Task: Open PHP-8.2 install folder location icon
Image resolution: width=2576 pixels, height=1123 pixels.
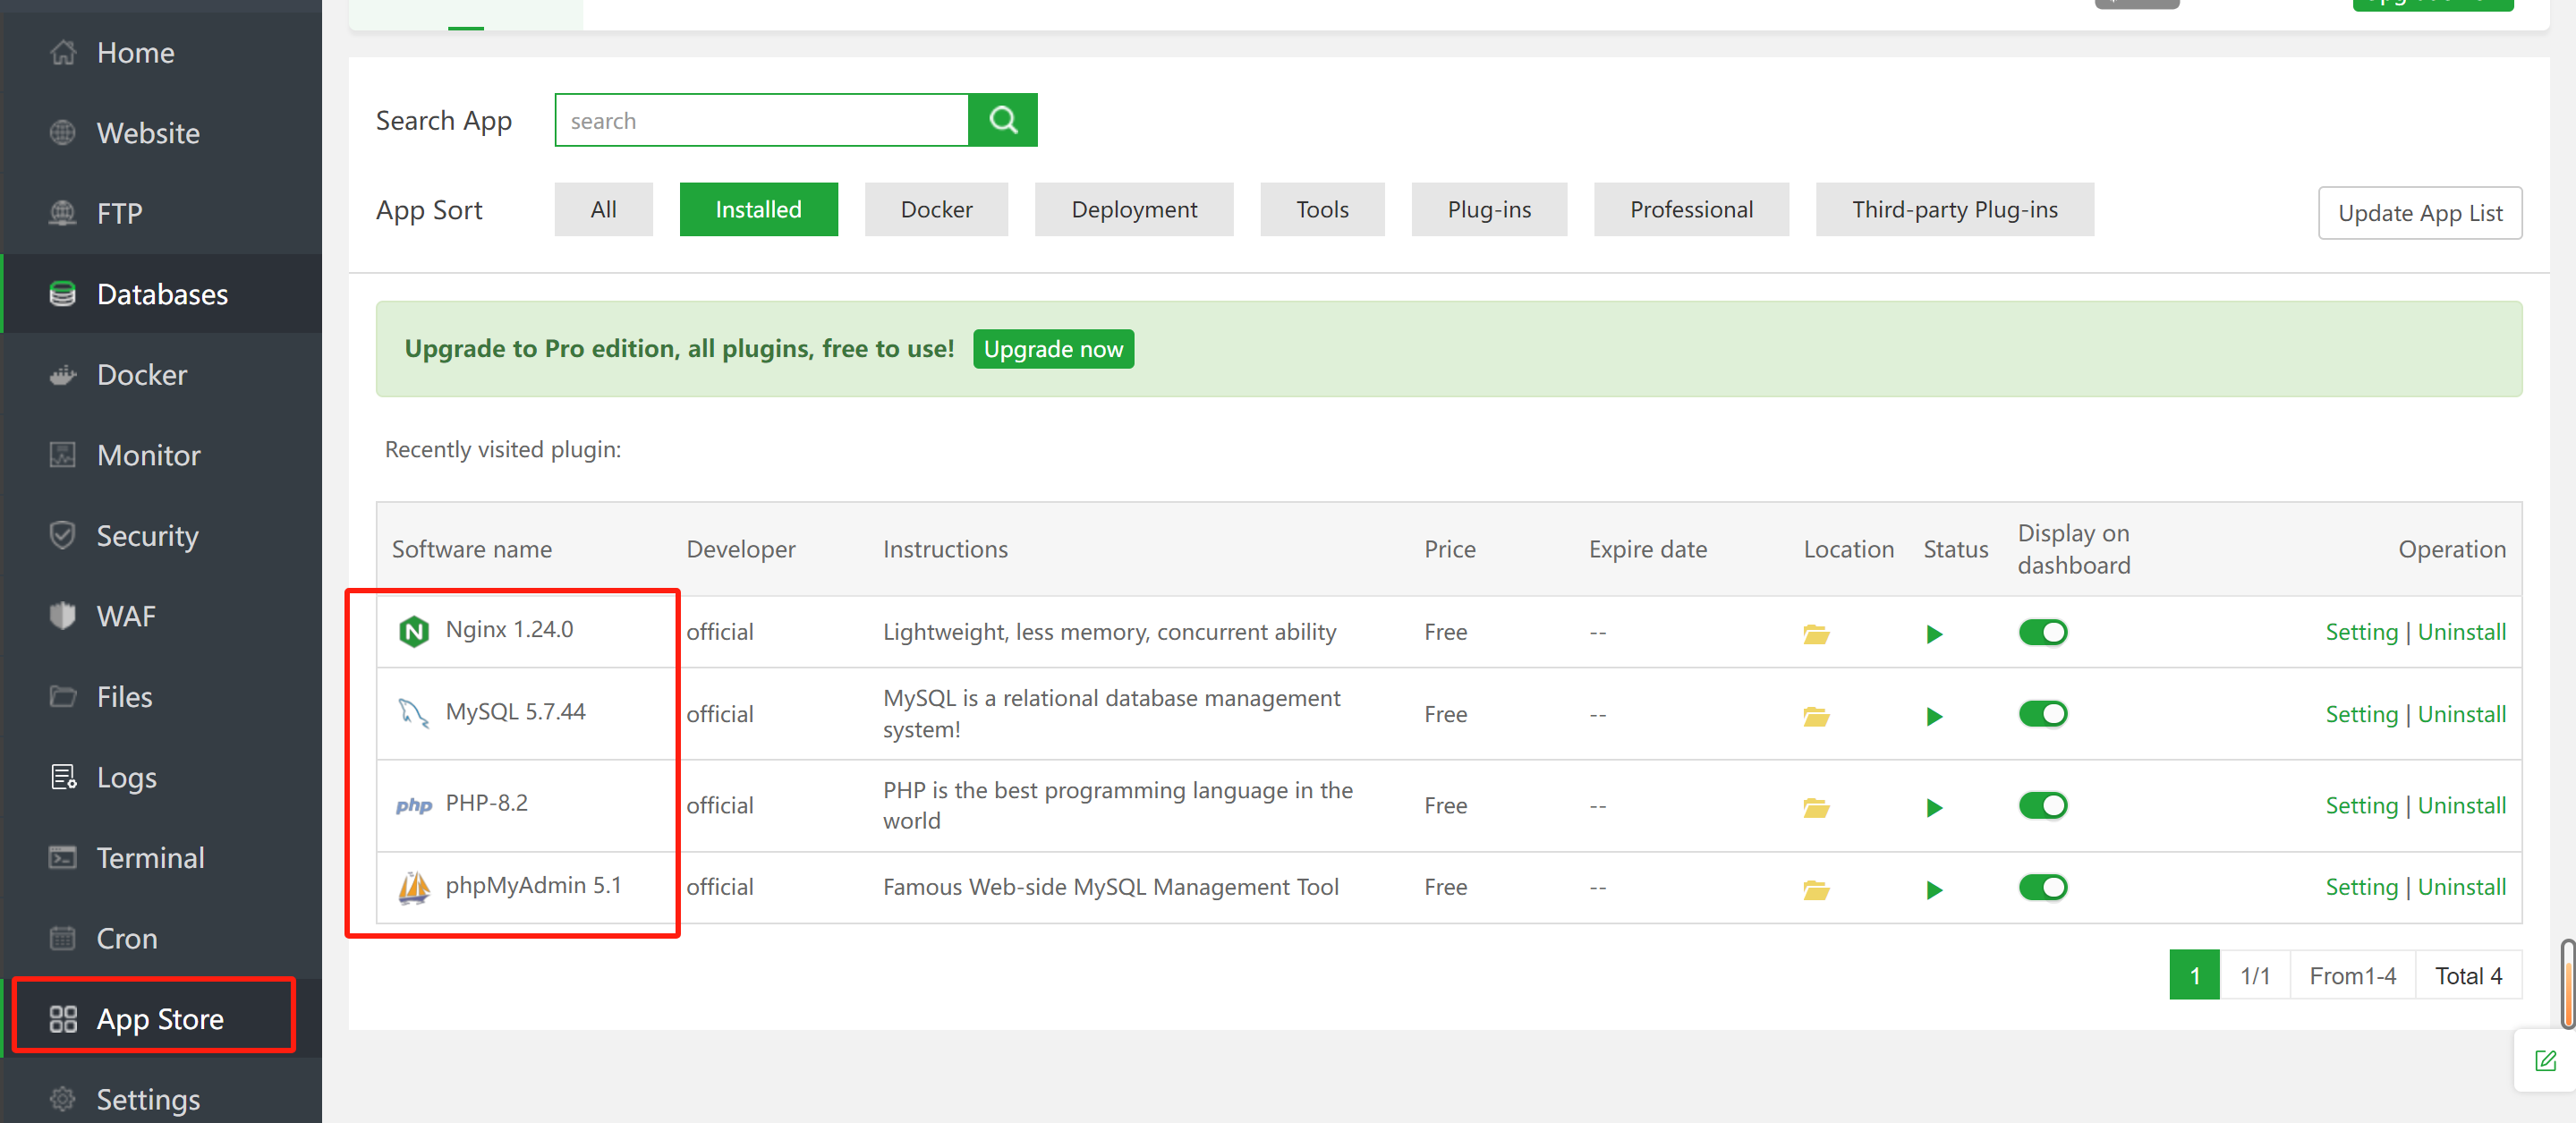Action: point(1816,807)
